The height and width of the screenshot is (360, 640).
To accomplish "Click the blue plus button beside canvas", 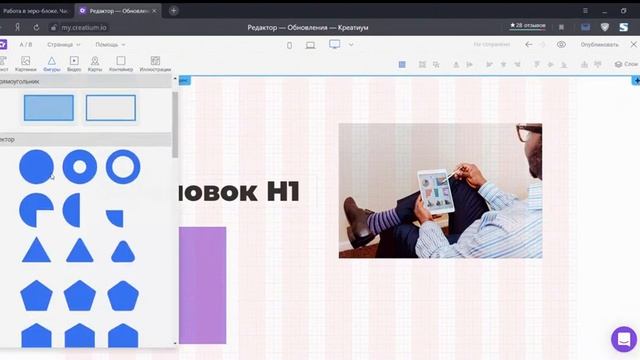I will pos(636,81).
